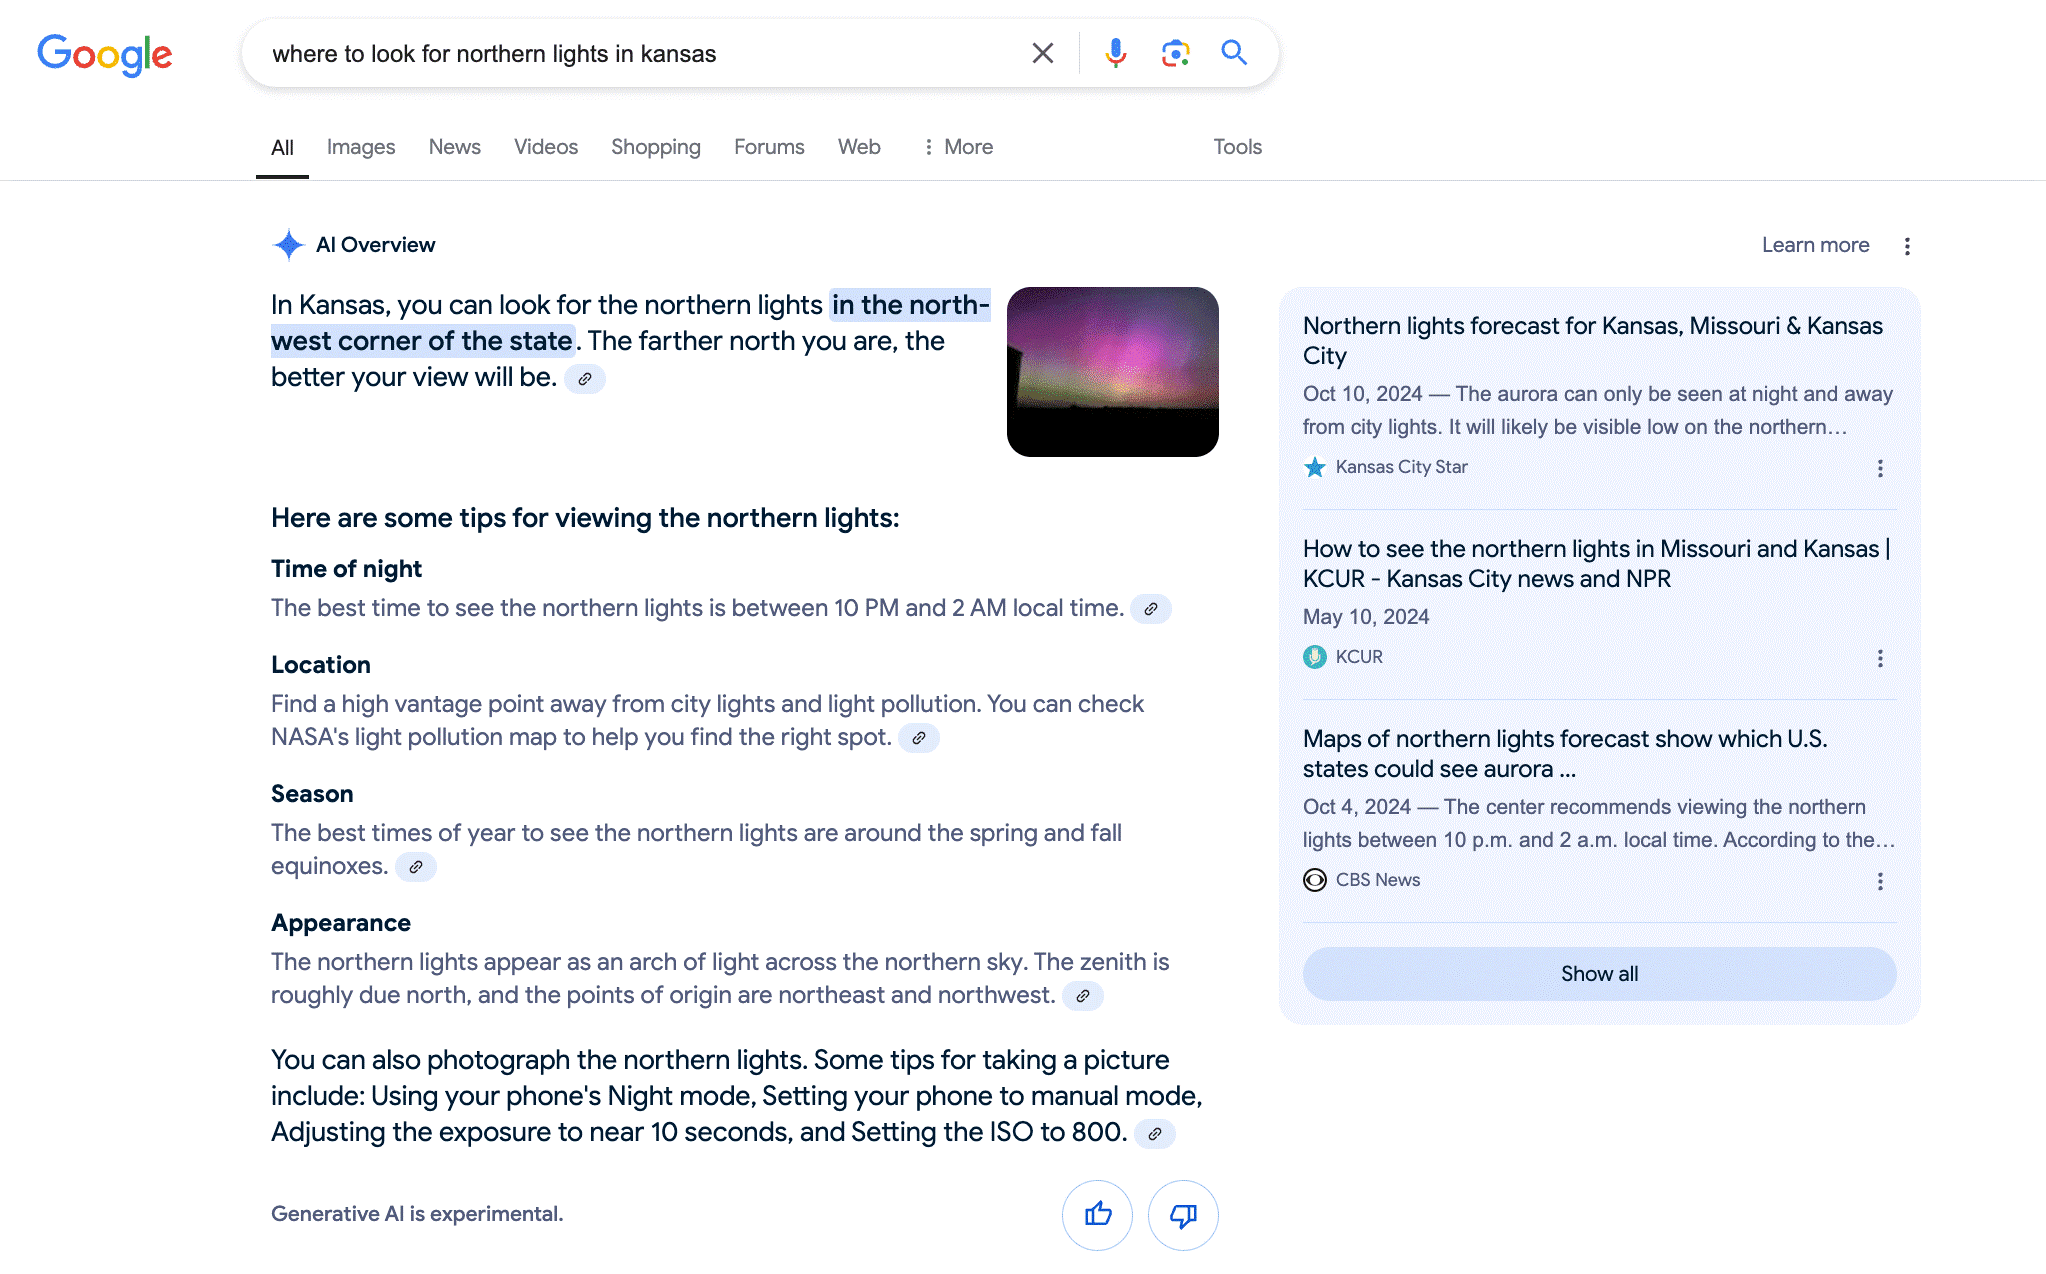Switch to the News tab
The height and width of the screenshot is (1274, 2046).
pyautogui.click(x=454, y=147)
